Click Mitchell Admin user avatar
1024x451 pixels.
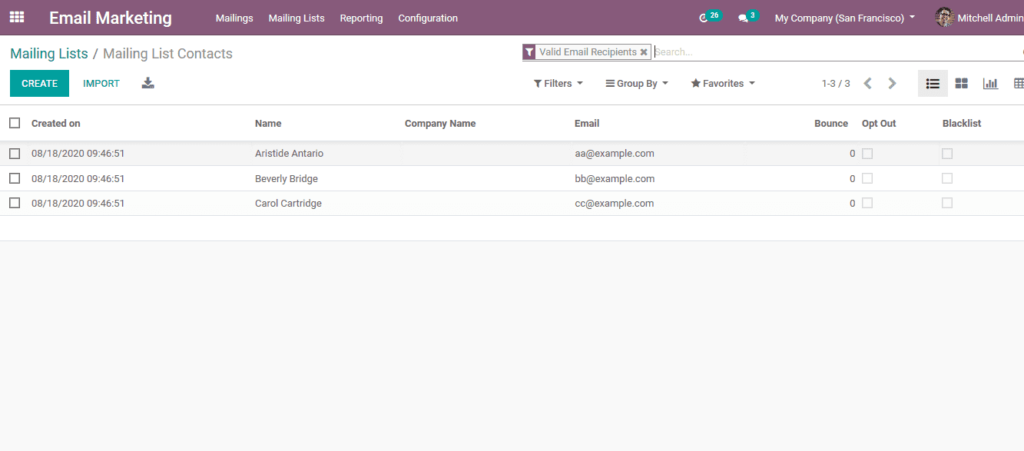pyautogui.click(x=944, y=18)
